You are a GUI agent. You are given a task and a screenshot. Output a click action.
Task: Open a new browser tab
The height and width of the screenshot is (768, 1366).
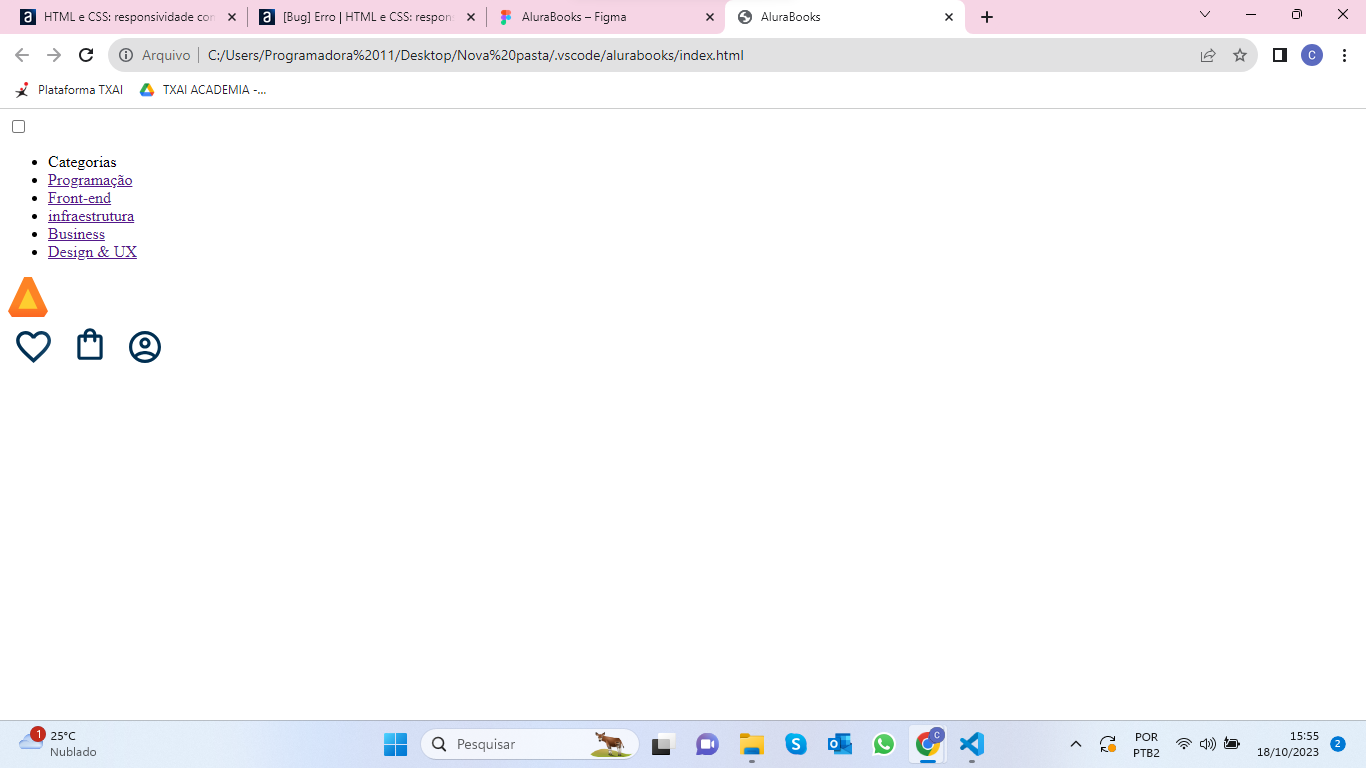pyautogui.click(x=987, y=17)
